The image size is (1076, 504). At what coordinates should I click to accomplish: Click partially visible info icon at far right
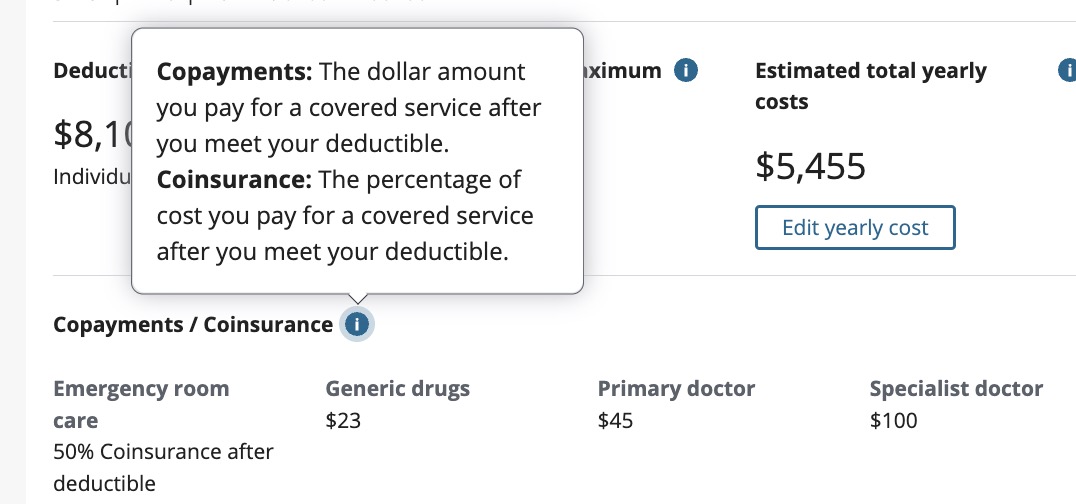[1066, 71]
